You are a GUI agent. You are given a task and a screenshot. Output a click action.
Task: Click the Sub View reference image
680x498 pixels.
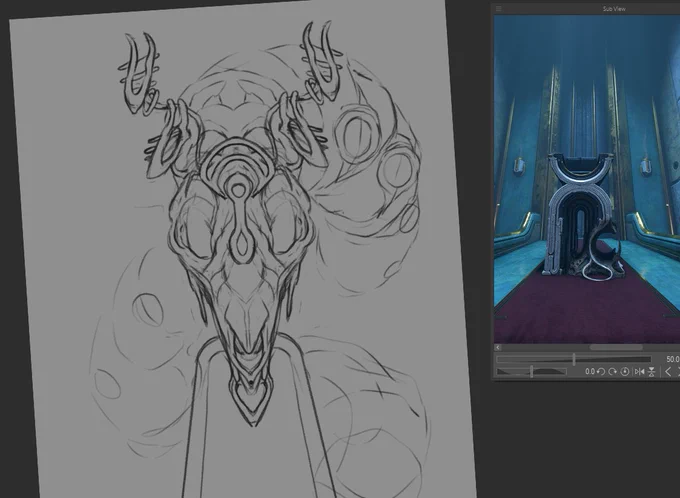[x=587, y=179]
